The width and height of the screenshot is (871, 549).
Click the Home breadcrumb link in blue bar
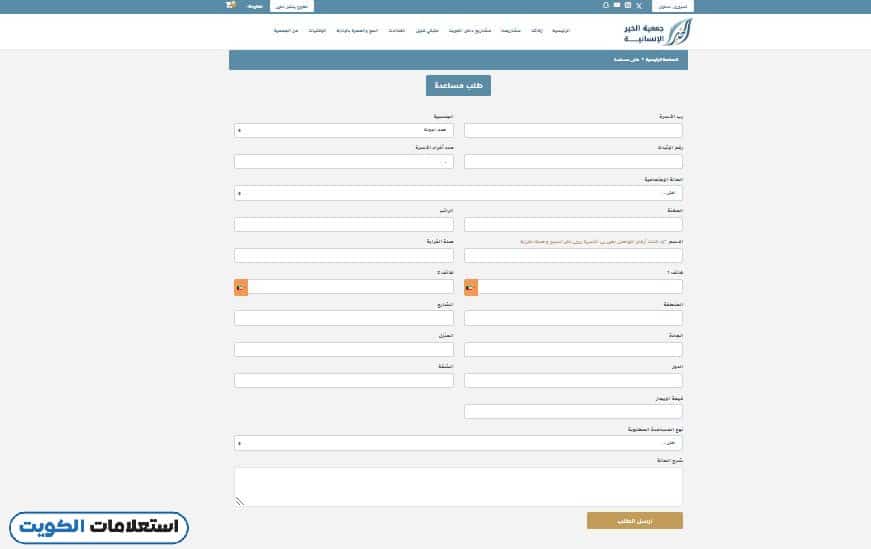pyautogui.click(x=665, y=60)
